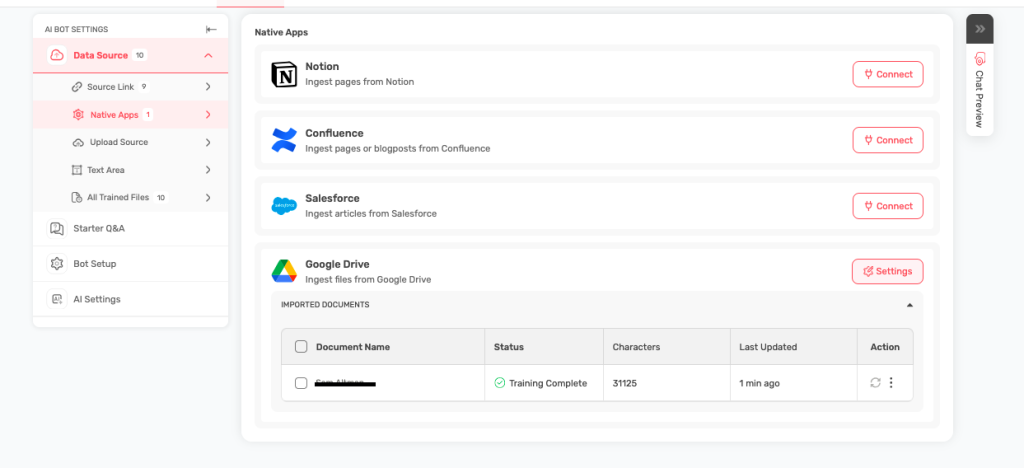
Task: Click the Salesforce cloud logo
Action: coord(284,206)
